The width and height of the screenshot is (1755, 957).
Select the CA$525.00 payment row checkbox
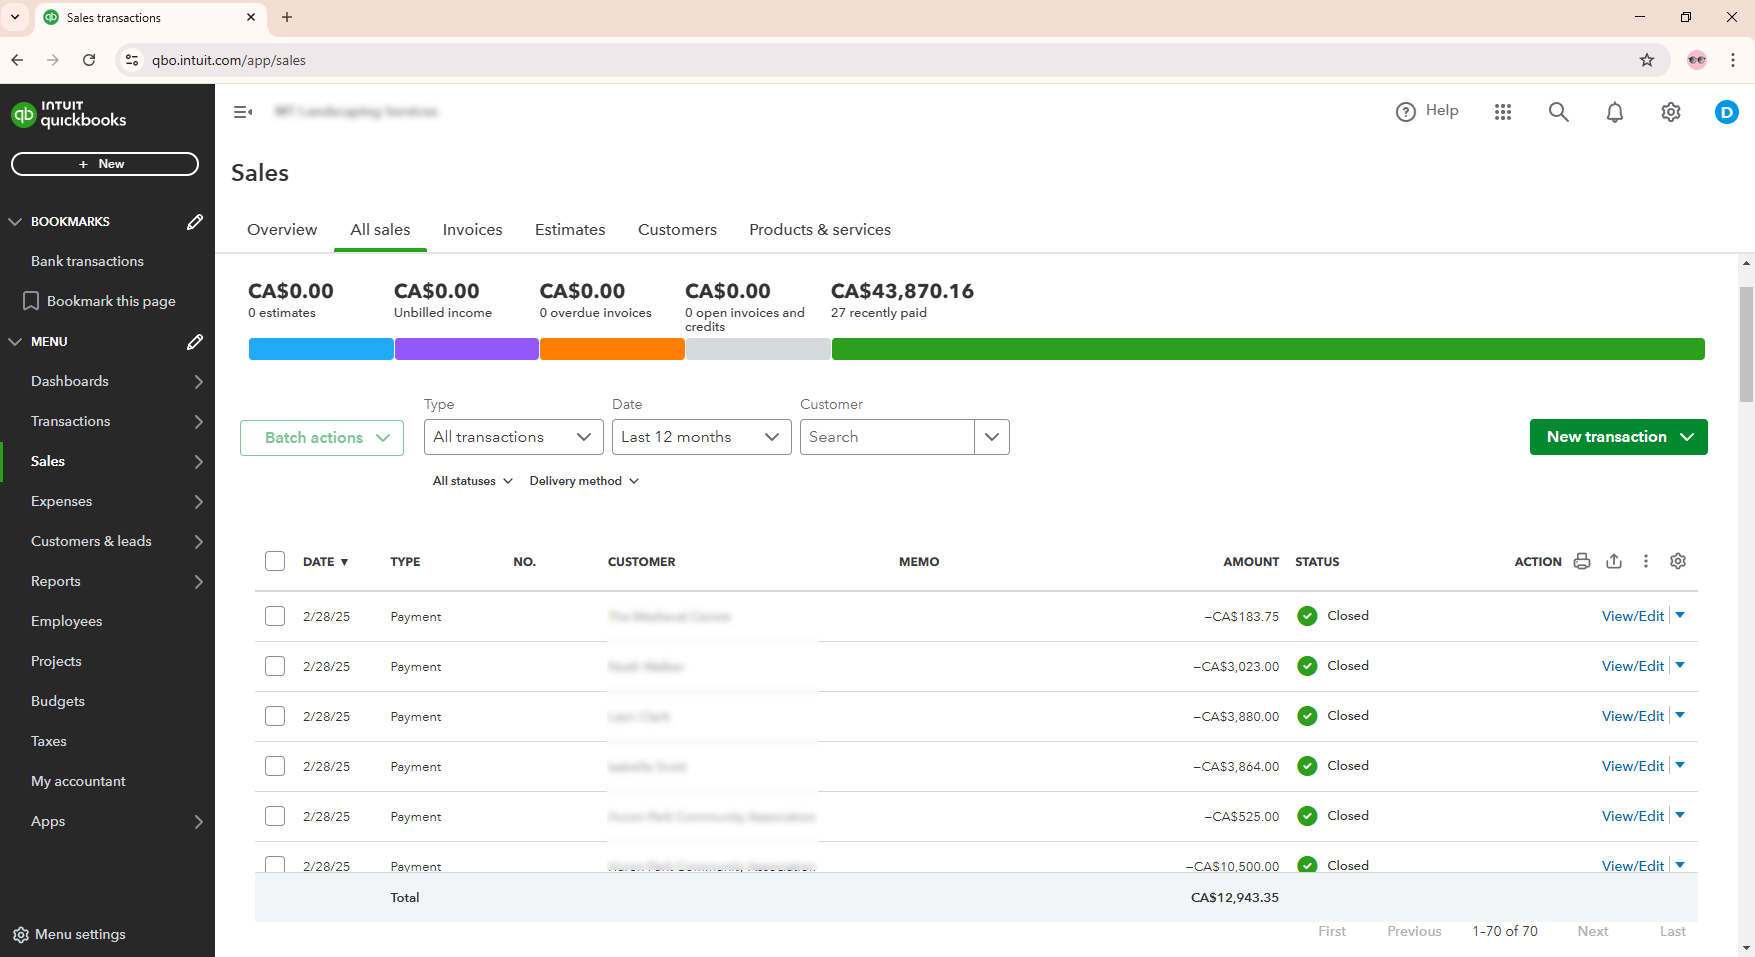click(275, 816)
